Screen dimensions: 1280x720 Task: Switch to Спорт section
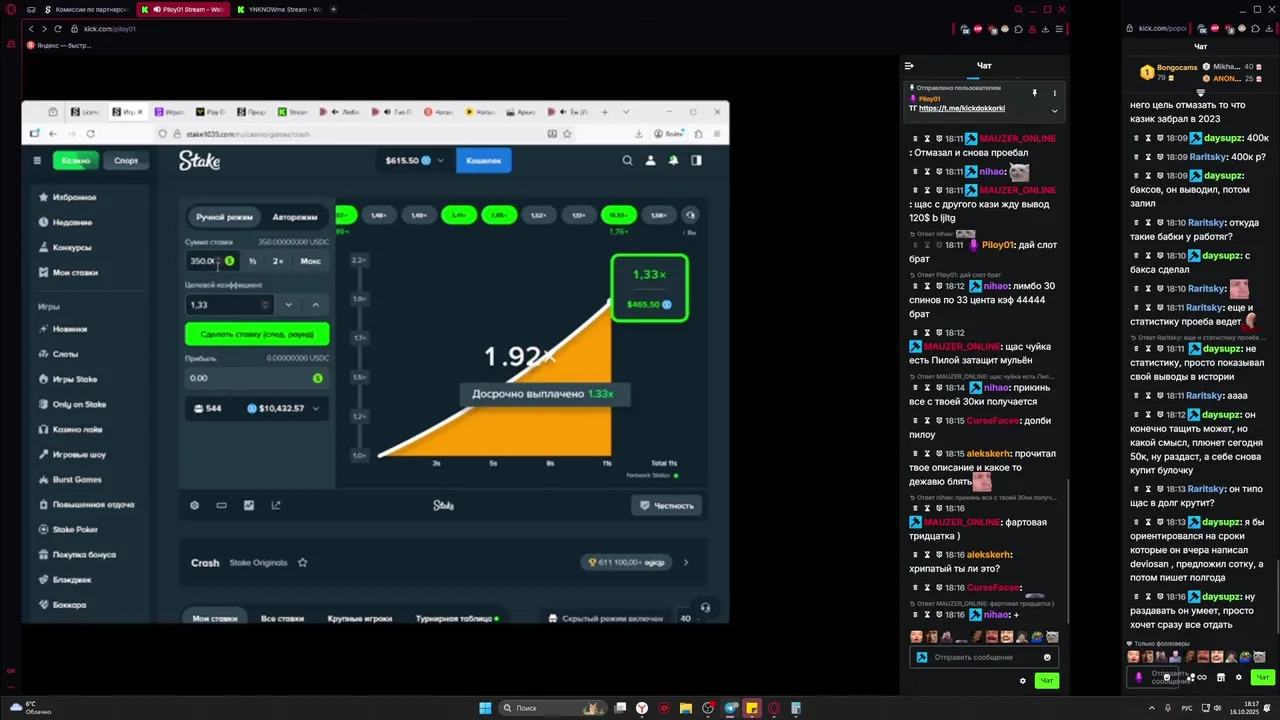point(126,160)
